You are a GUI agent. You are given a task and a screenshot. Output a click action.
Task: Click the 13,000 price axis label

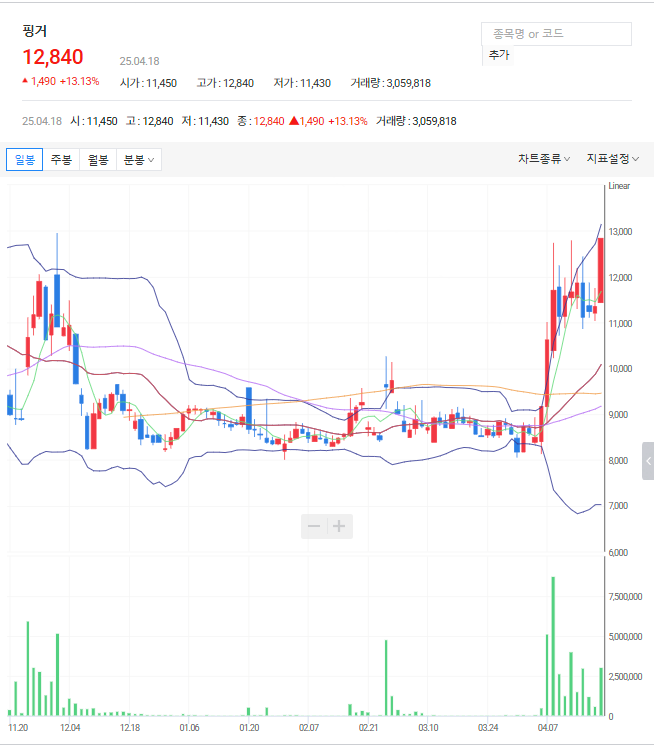click(620, 232)
